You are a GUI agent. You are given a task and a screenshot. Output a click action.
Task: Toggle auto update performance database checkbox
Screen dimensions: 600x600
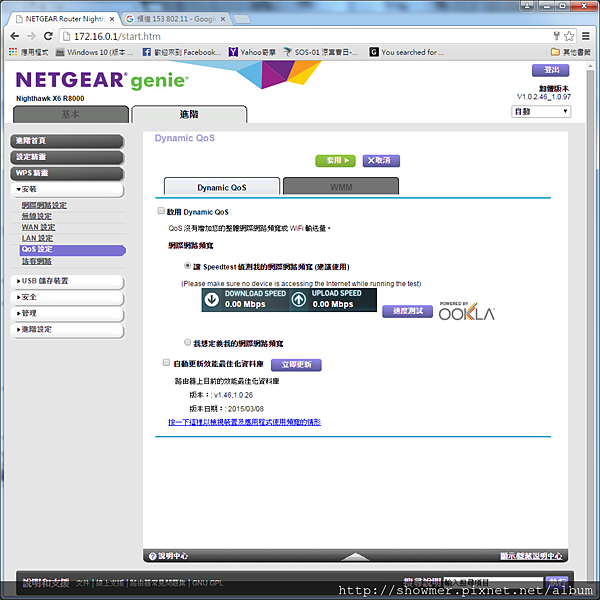[166, 362]
